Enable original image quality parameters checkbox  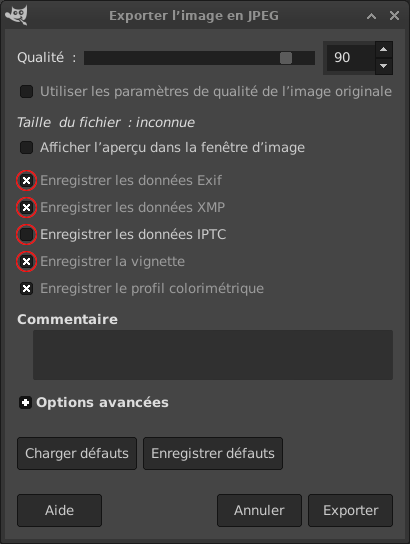pos(26,92)
